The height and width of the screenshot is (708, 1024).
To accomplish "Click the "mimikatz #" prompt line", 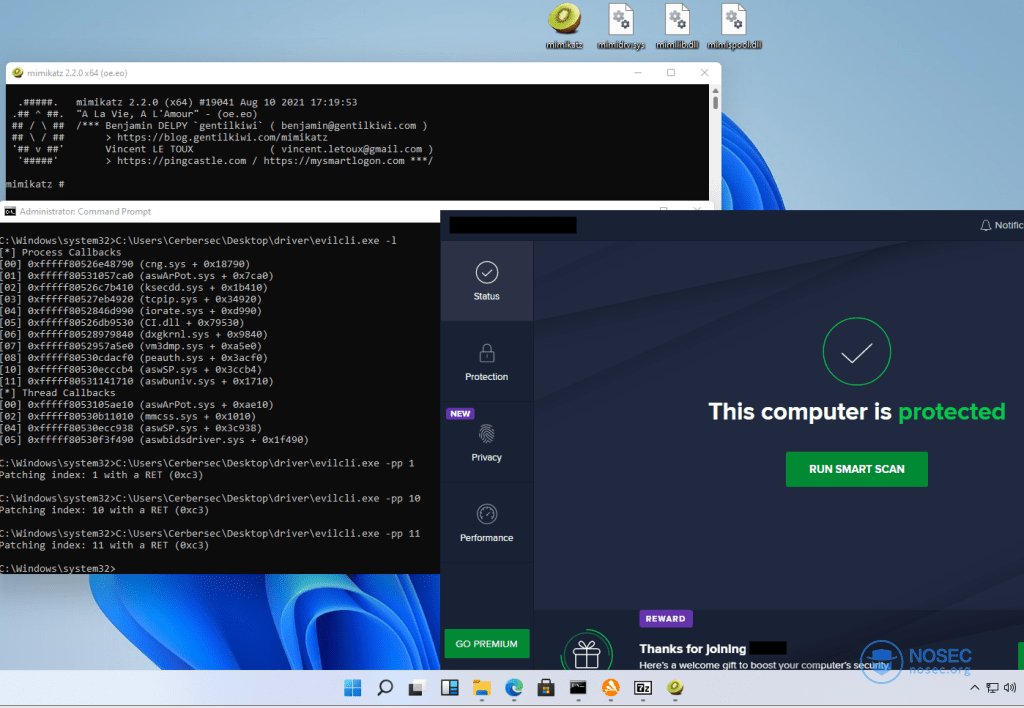I will pos(35,184).
